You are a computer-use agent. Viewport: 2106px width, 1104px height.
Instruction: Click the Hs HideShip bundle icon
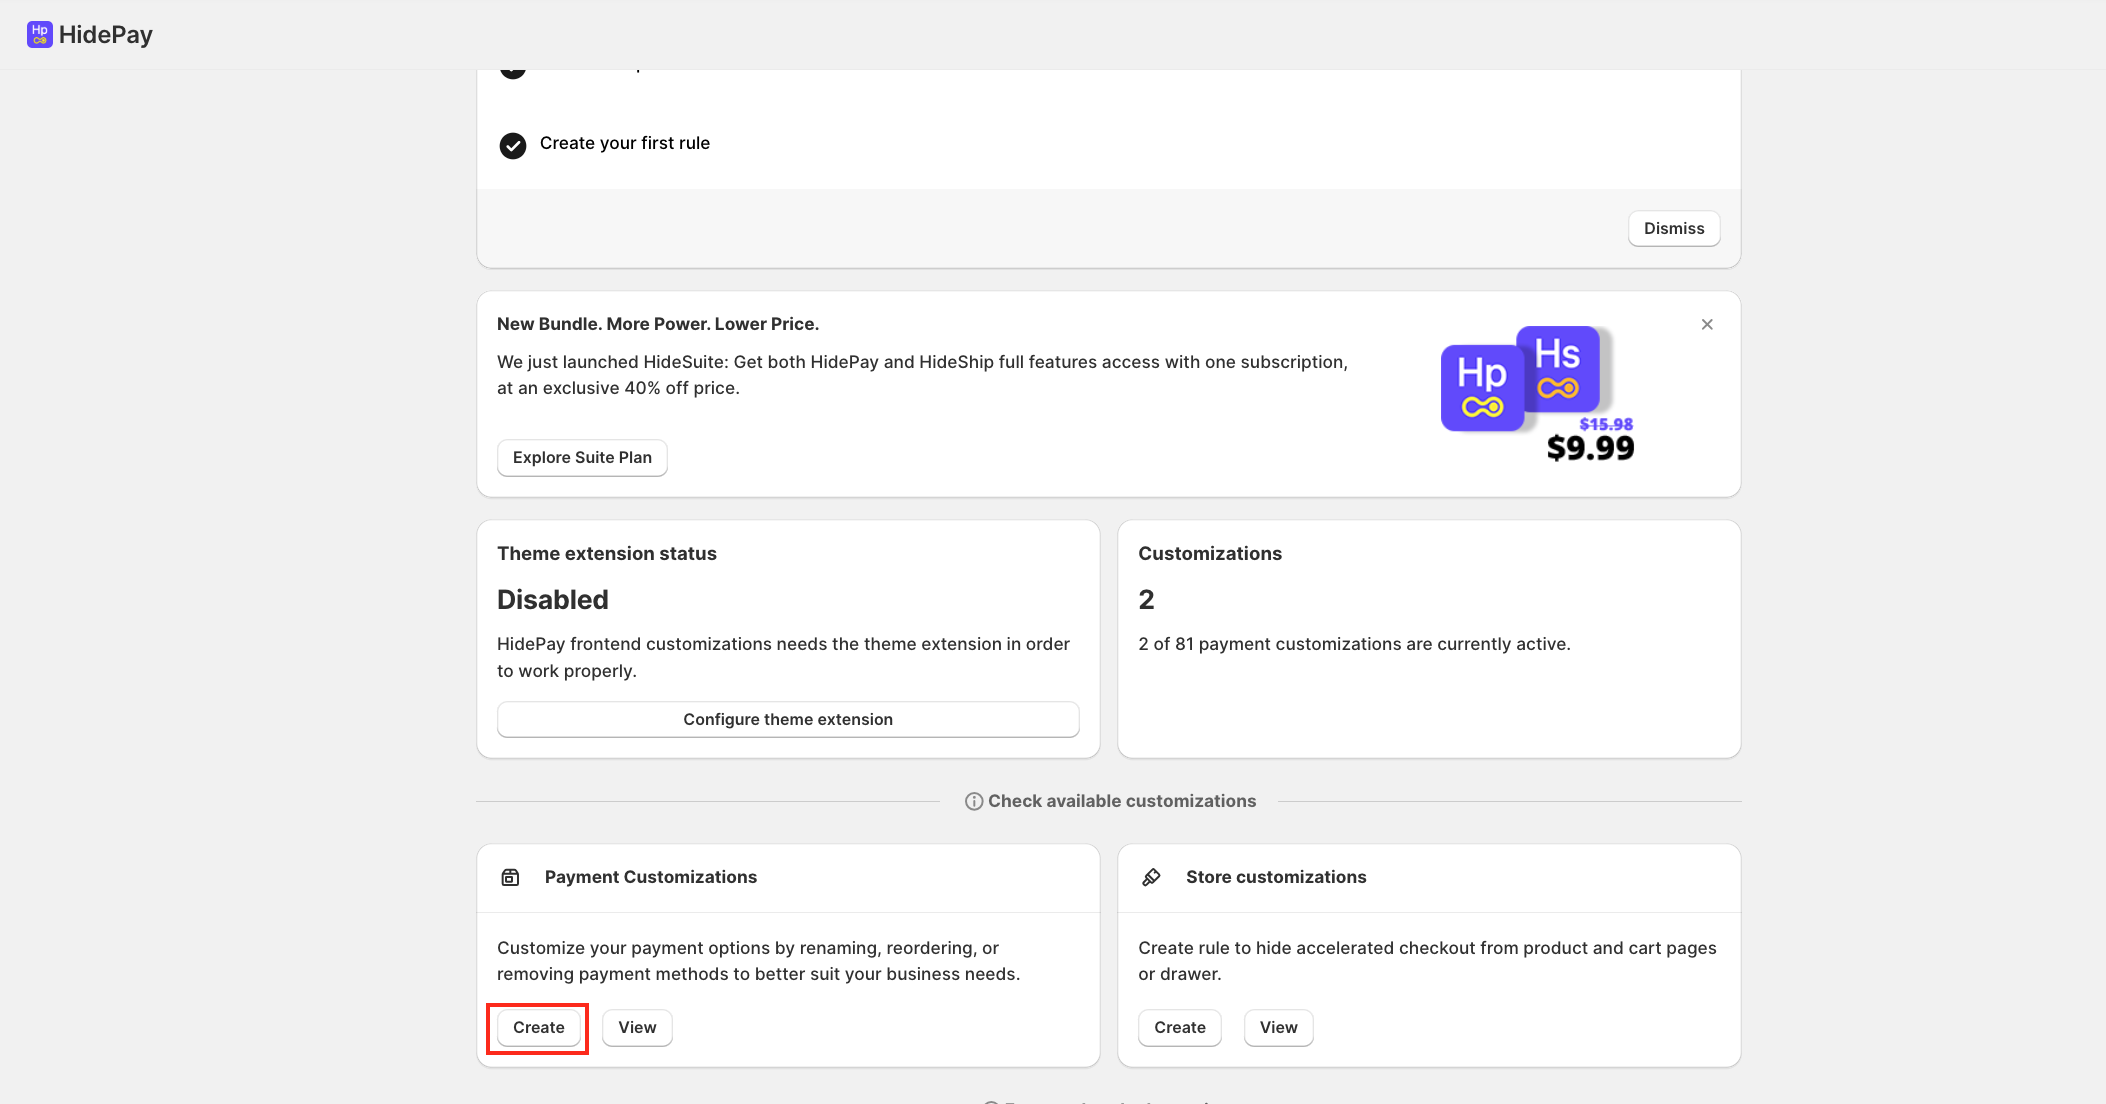click(x=1558, y=368)
